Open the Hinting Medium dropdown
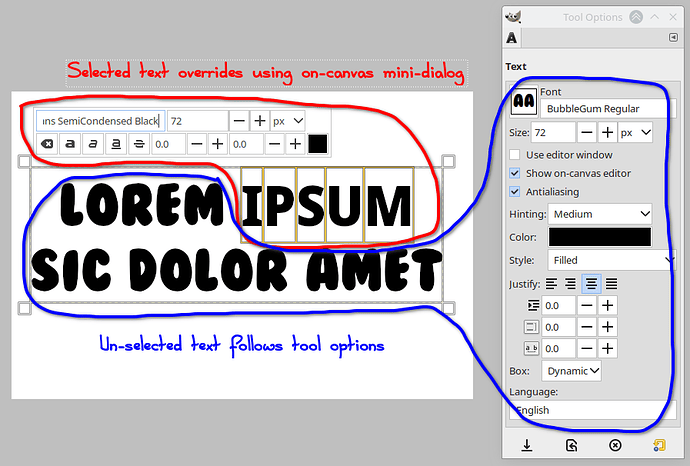This screenshot has width=690, height=466. click(x=600, y=214)
